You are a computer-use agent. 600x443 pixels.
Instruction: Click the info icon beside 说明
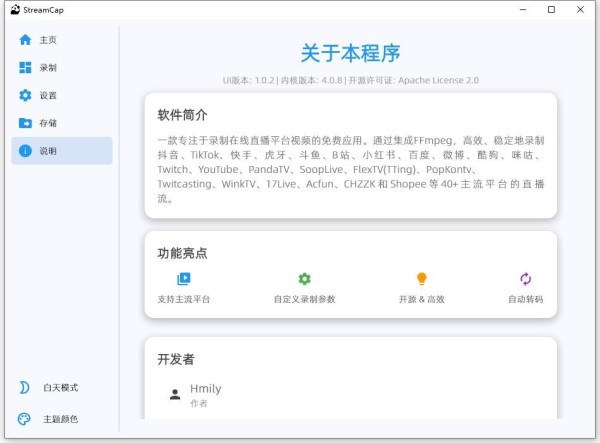pos(25,151)
